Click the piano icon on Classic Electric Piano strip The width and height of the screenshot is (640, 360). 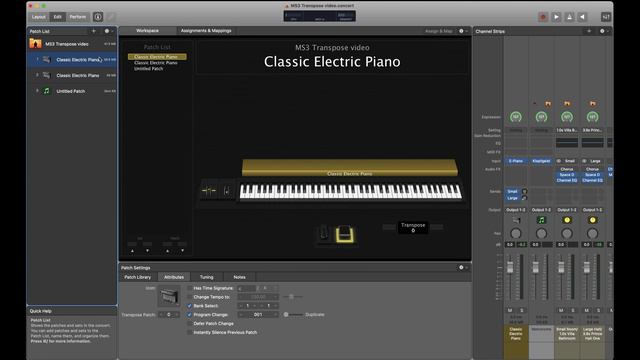pos(516,220)
